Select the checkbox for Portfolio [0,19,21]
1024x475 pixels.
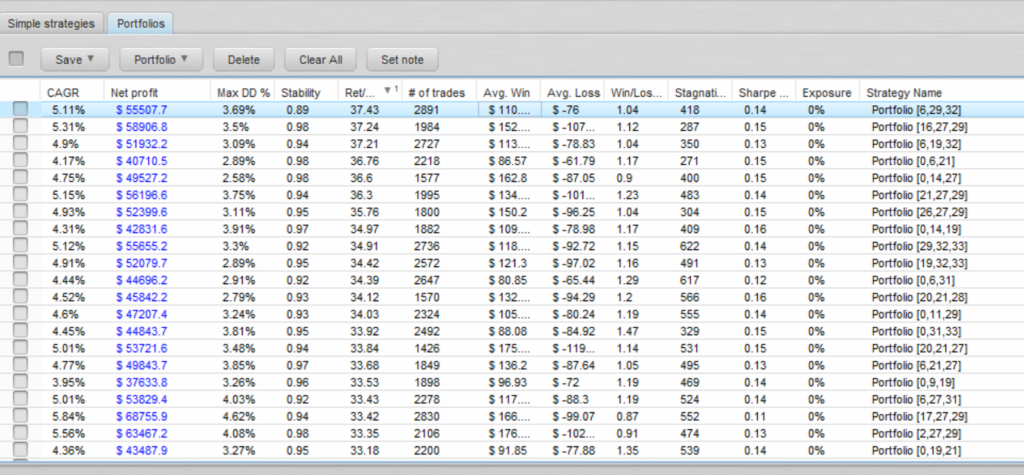[20, 449]
